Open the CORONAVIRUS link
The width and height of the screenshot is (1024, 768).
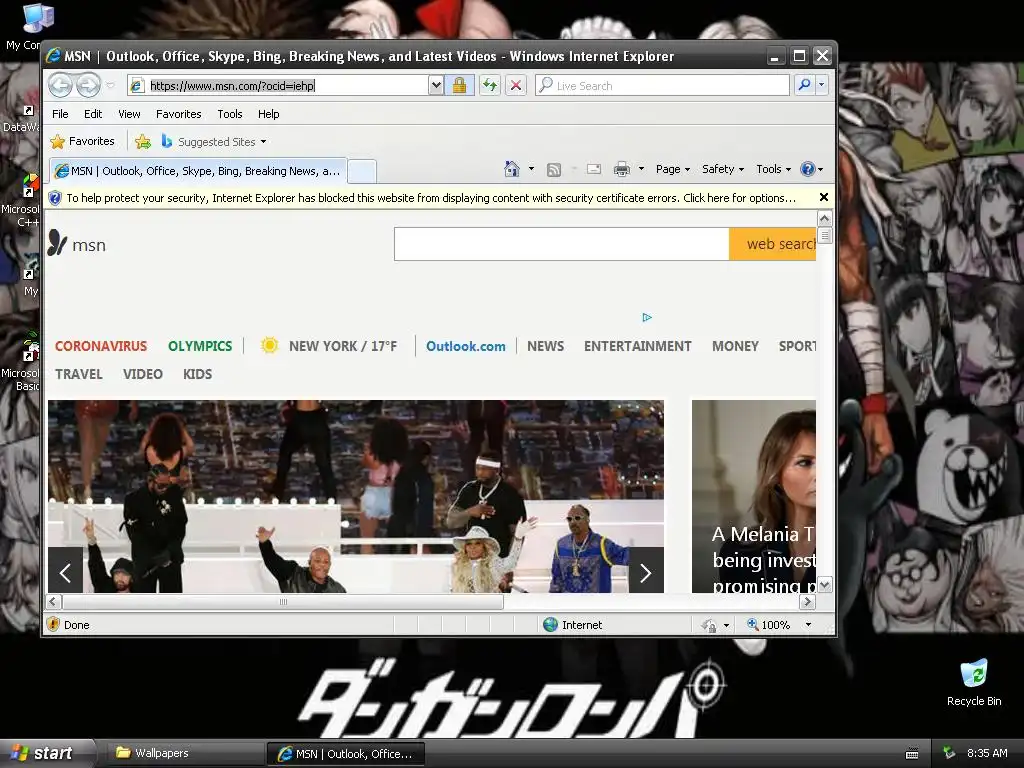pyautogui.click(x=101, y=346)
